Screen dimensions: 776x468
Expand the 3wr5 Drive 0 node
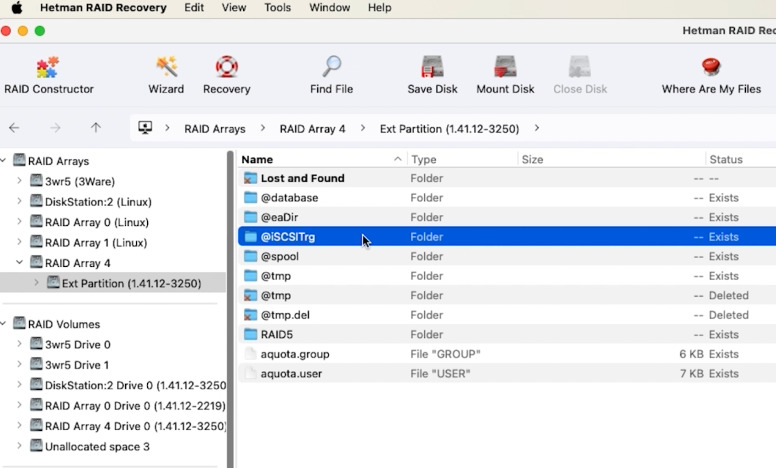[x=19, y=344]
